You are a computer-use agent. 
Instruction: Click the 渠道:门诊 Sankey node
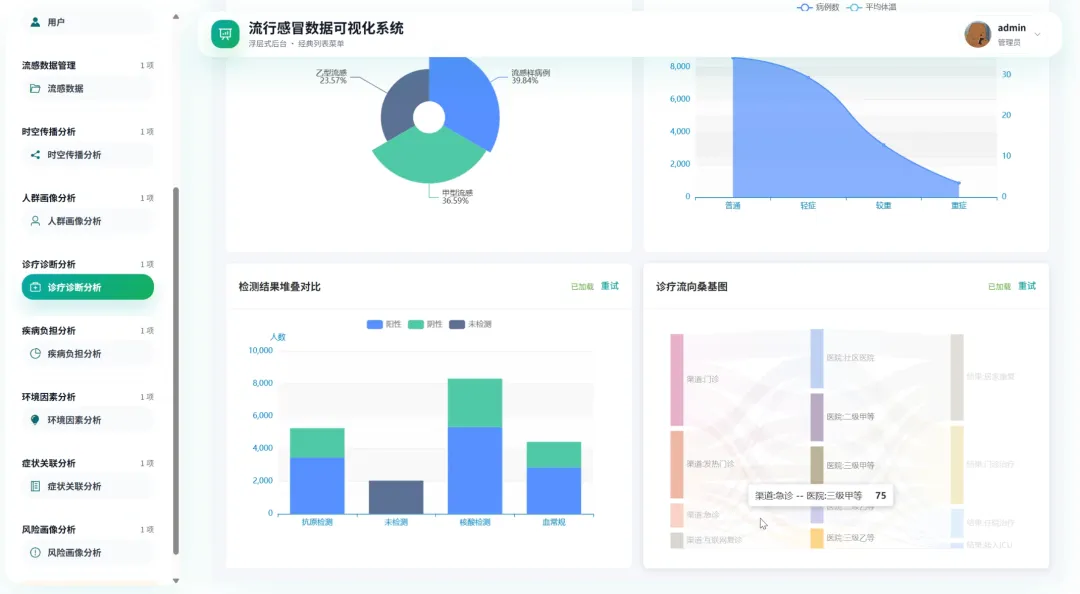click(x=677, y=380)
